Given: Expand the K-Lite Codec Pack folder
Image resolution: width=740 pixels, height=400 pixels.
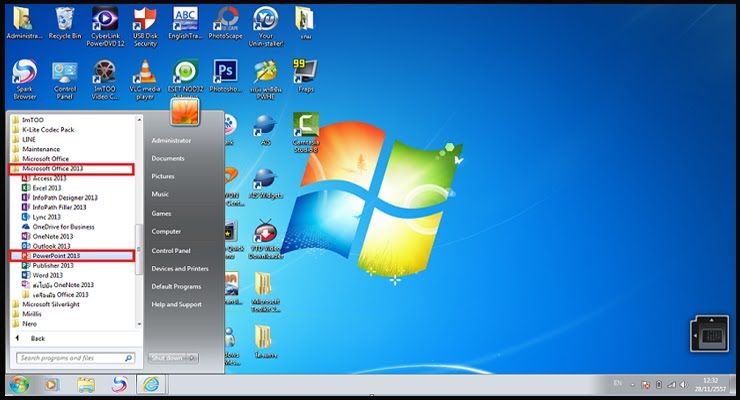Looking at the screenshot, I should pos(47,130).
